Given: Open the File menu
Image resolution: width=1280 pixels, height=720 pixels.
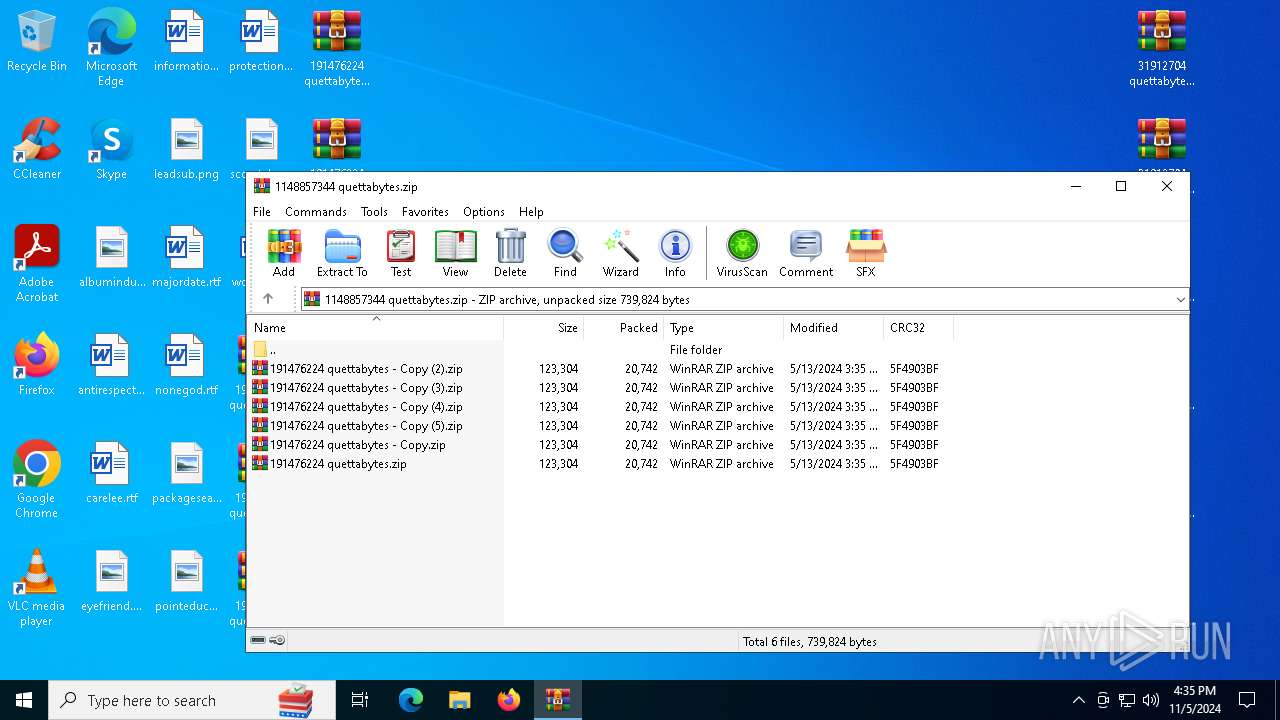Looking at the screenshot, I should click(x=262, y=212).
